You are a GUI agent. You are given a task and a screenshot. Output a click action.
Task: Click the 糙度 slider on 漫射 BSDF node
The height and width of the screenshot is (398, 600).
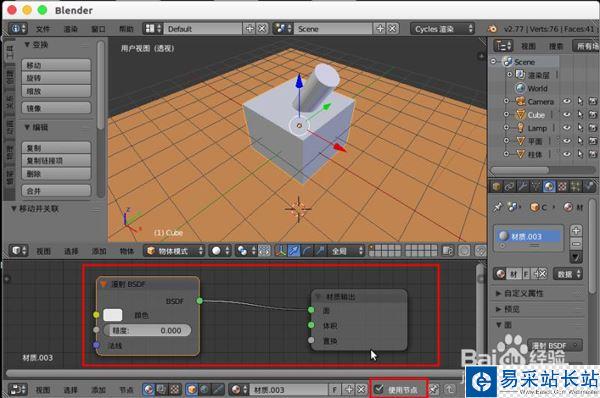coord(147,330)
